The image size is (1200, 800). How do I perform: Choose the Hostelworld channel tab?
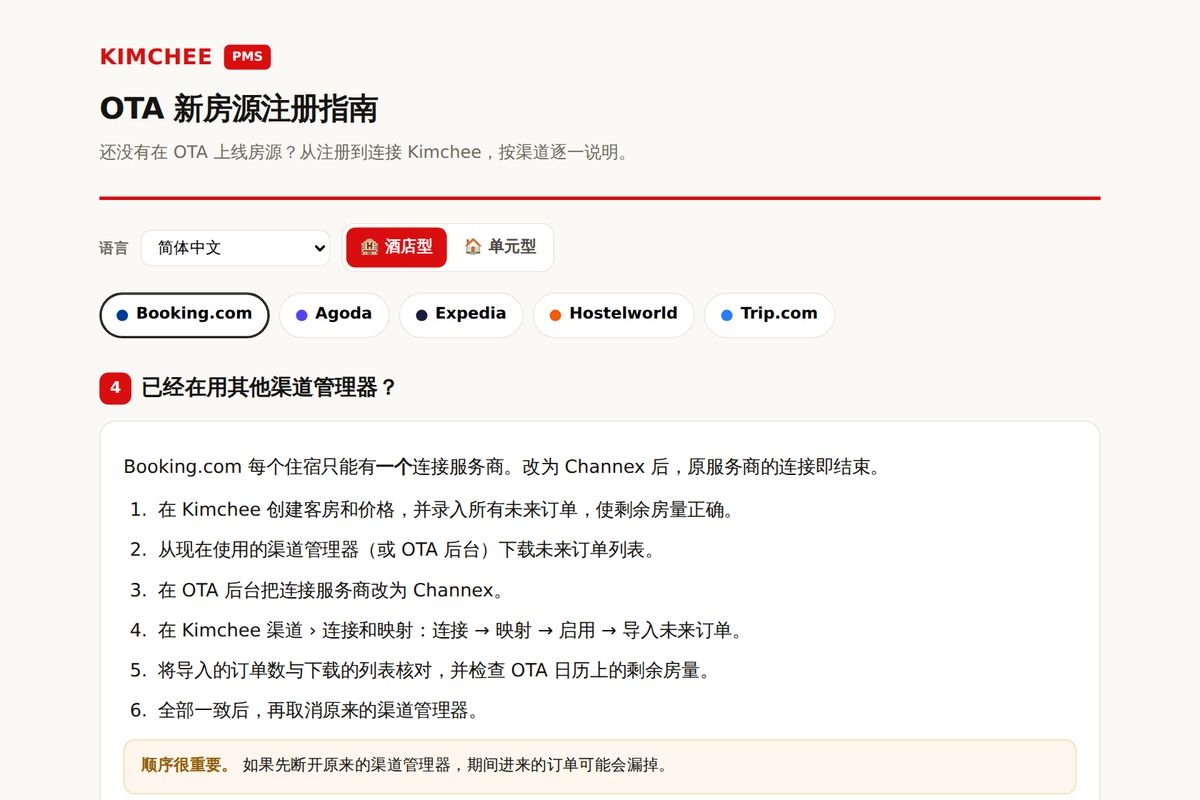[613, 315]
